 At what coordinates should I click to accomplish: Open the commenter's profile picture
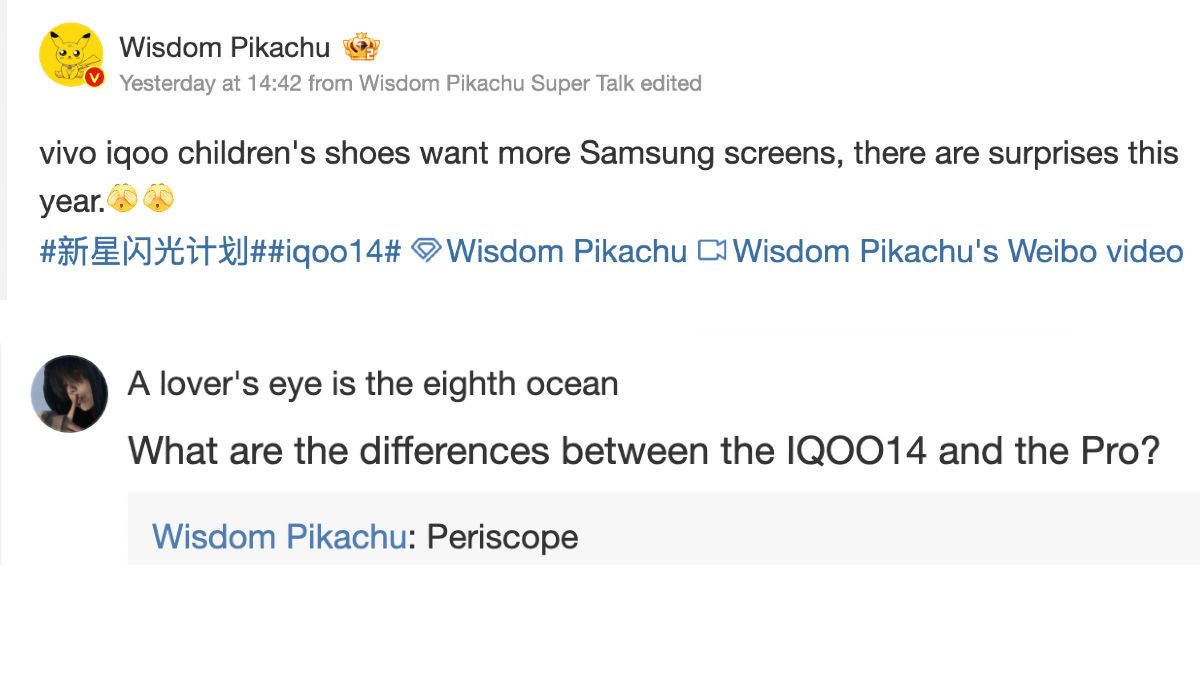tap(69, 393)
